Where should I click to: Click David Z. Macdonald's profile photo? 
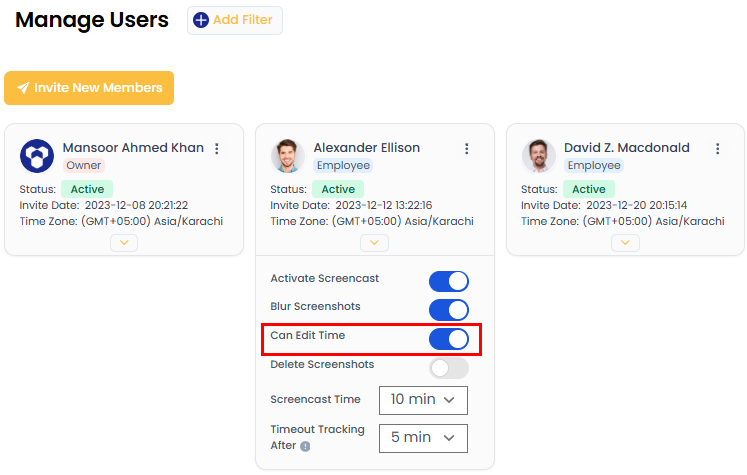coord(539,156)
